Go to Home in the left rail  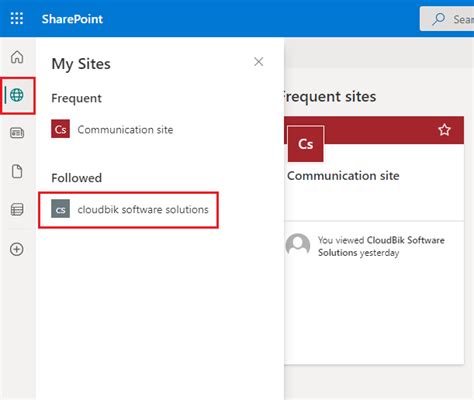point(17,57)
